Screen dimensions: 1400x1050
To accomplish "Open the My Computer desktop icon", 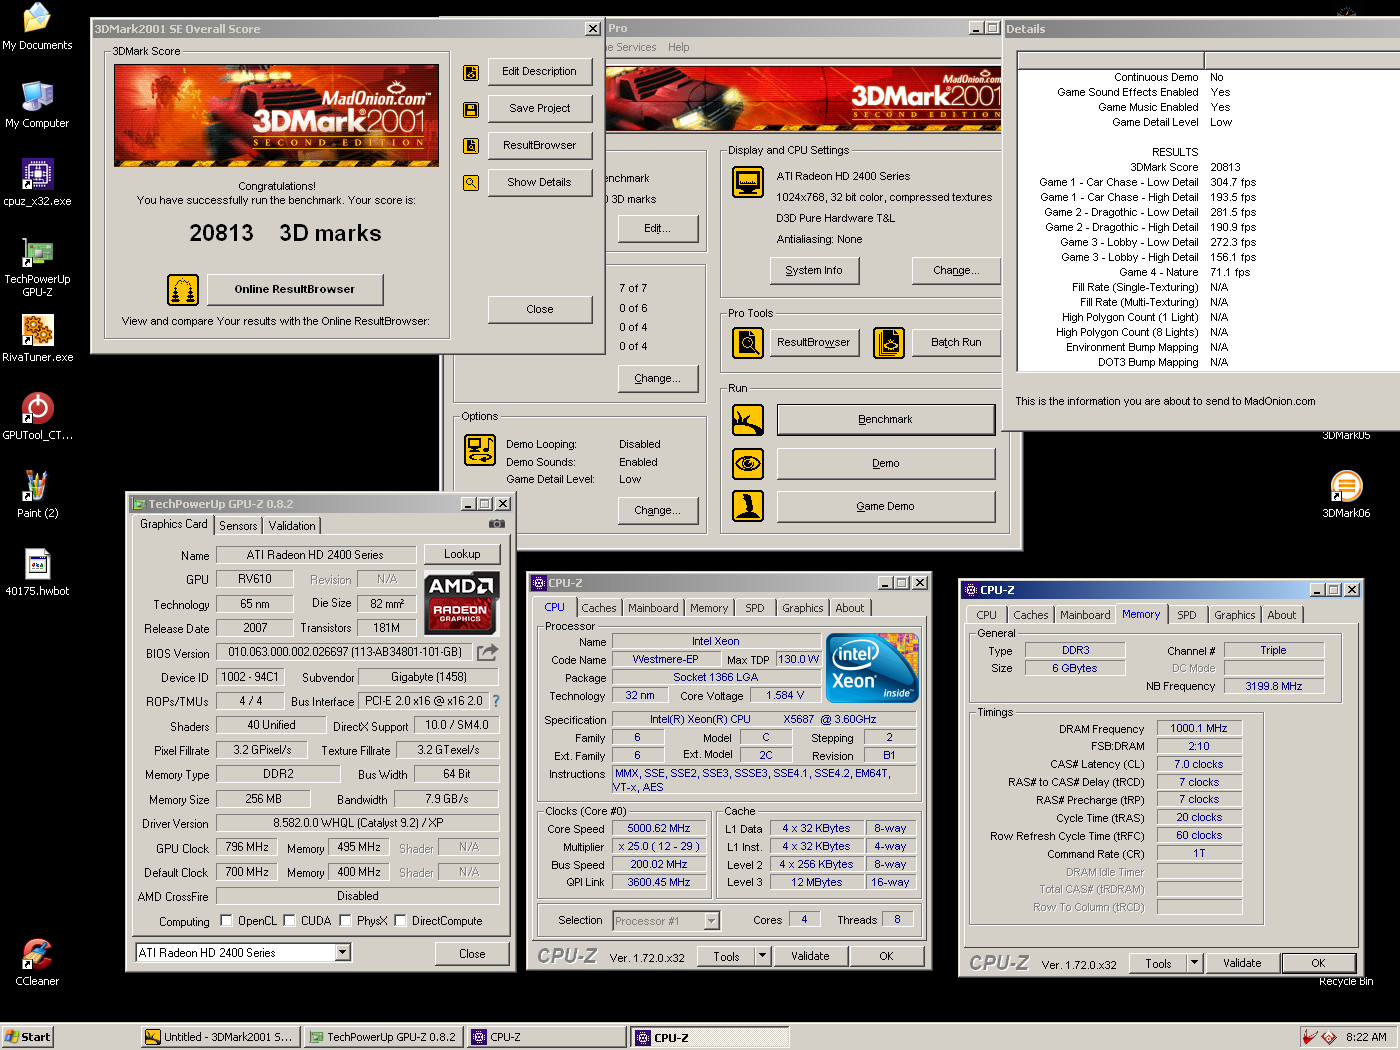I will (37, 104).
